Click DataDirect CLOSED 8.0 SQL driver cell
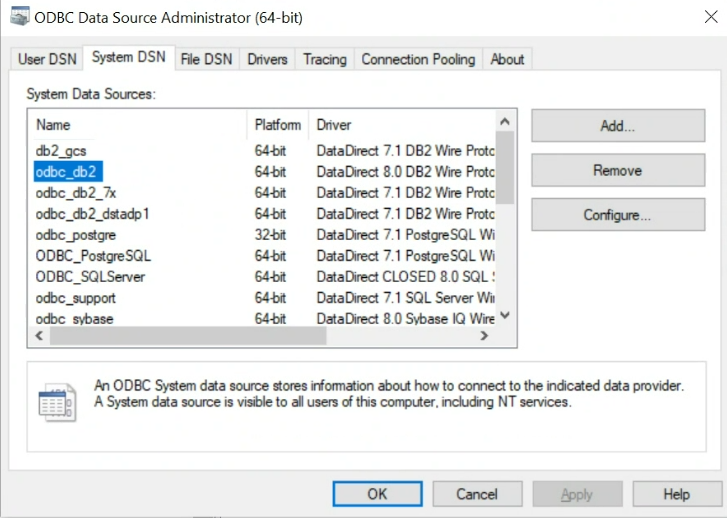The width and height of the screenshot is (727, 518). 406,277
